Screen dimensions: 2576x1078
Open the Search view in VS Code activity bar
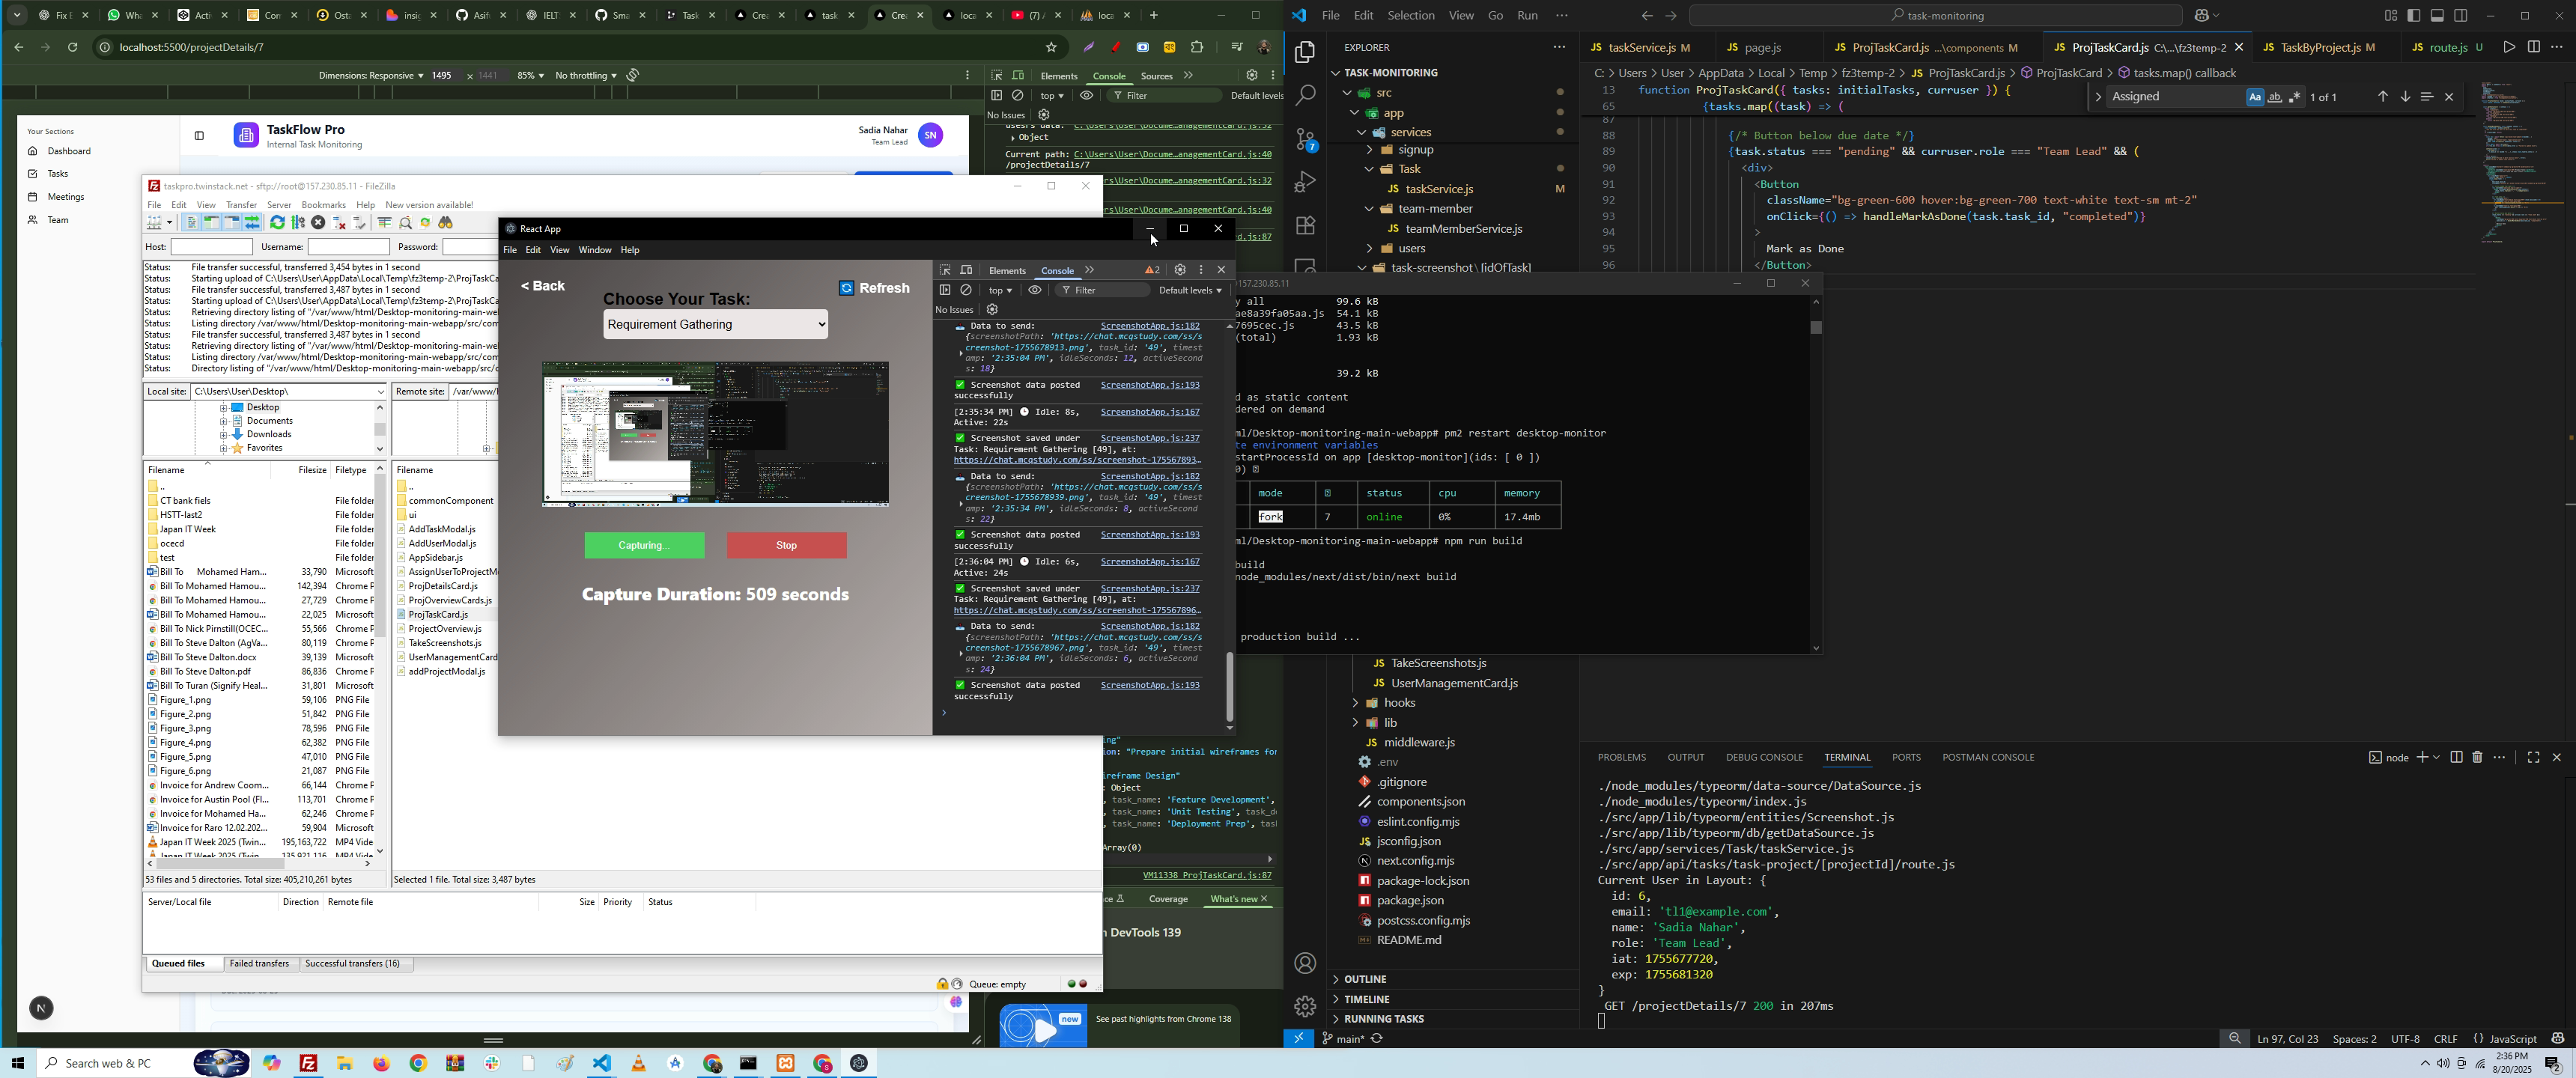pyautogui.click(x=1305, y=96)
